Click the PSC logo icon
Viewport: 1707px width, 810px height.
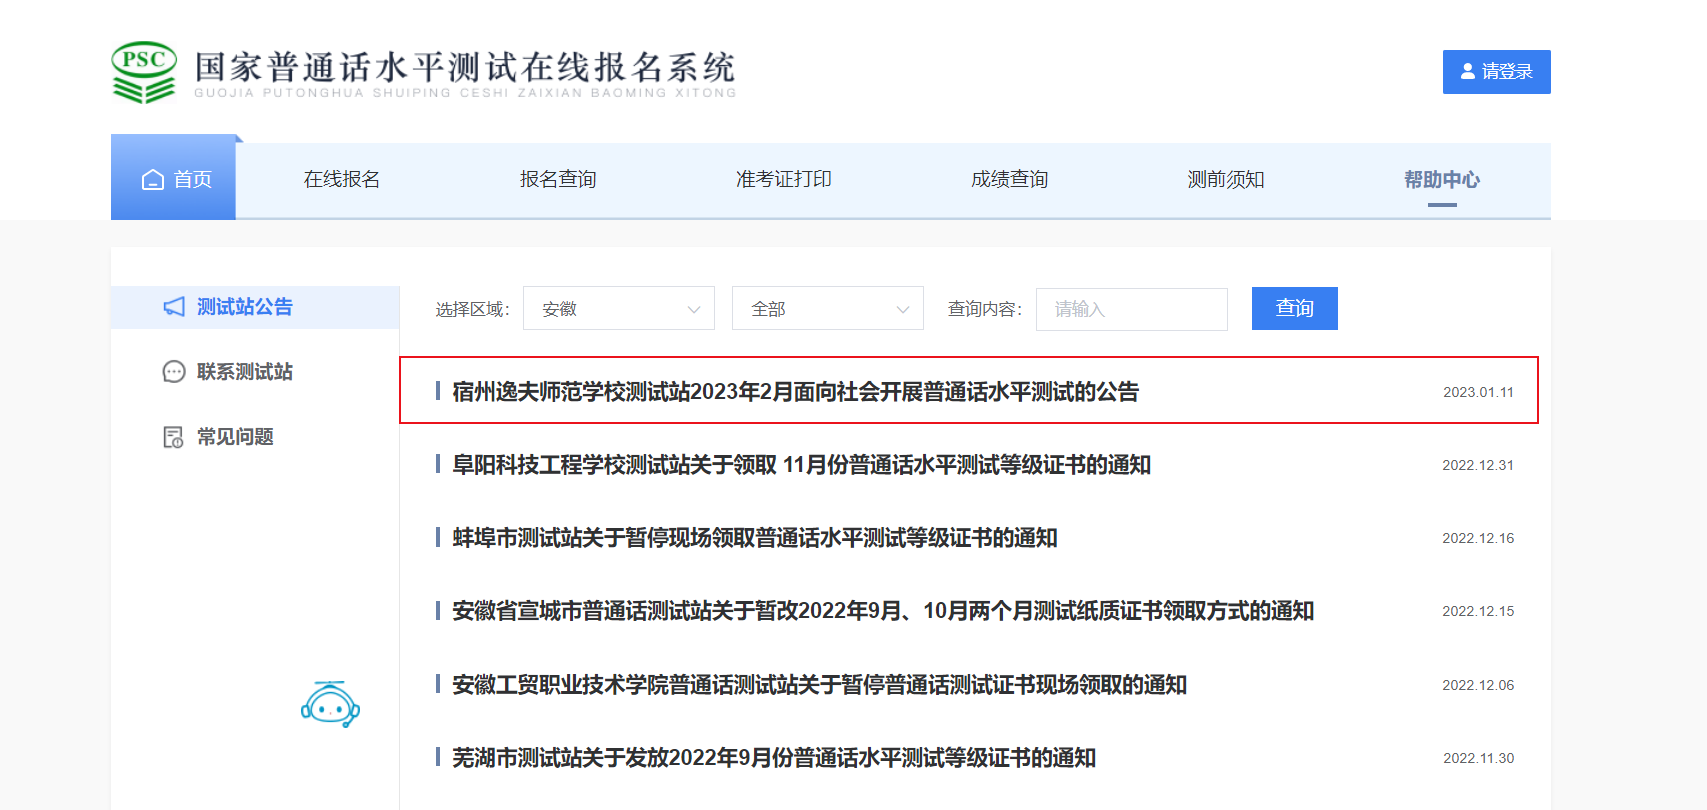pos(144,72)
